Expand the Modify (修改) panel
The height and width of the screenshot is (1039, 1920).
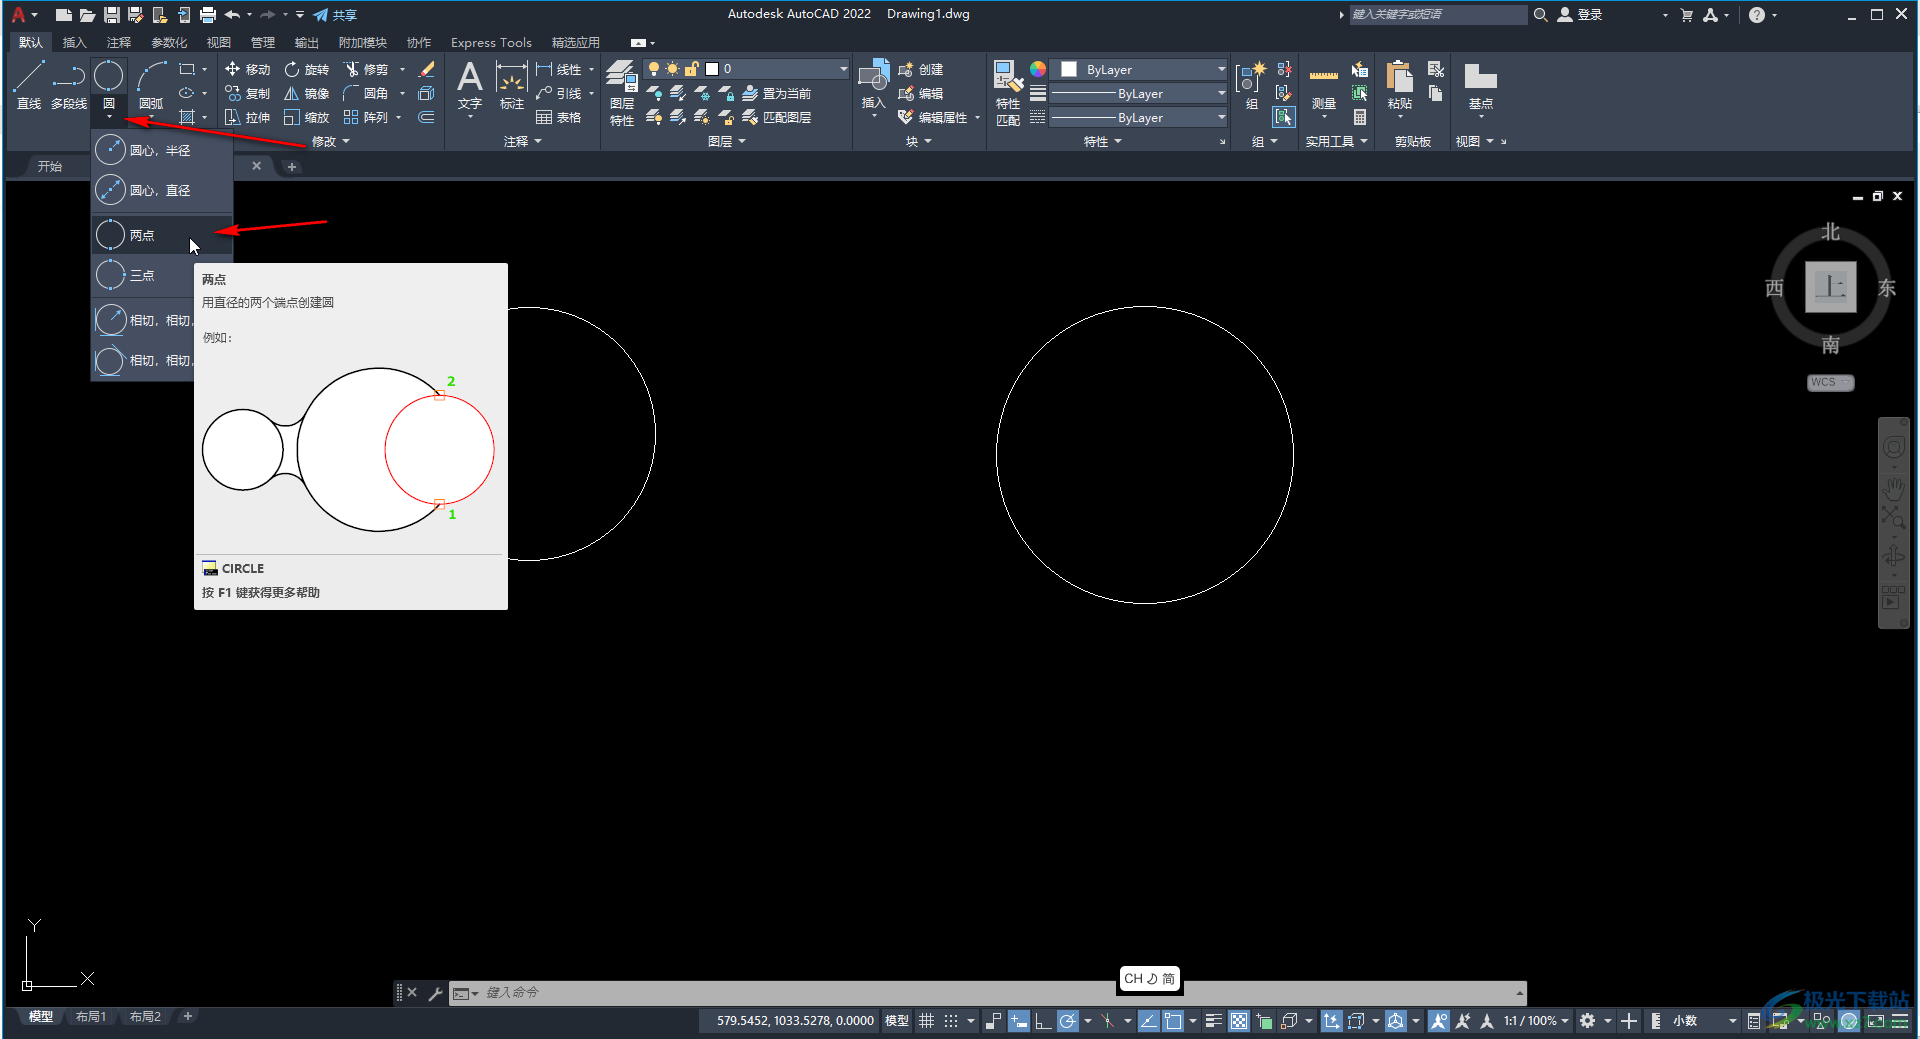[331, 142]
